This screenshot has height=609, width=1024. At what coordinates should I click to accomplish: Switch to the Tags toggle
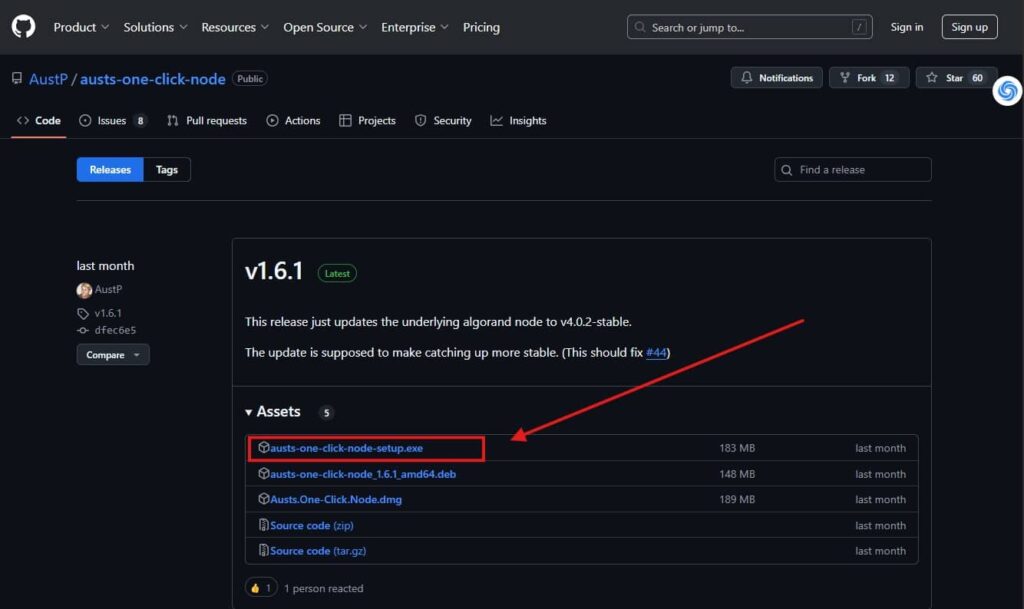167,170
